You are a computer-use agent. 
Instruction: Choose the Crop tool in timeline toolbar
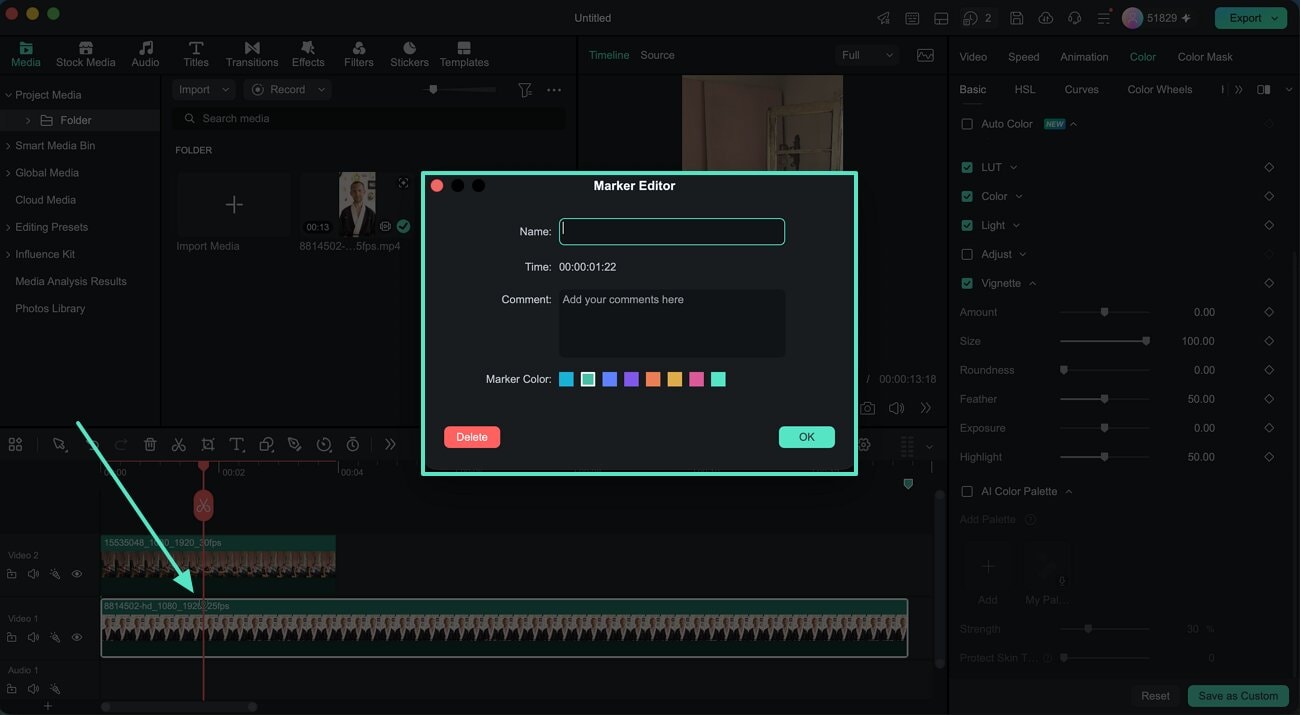coord(207,444)
